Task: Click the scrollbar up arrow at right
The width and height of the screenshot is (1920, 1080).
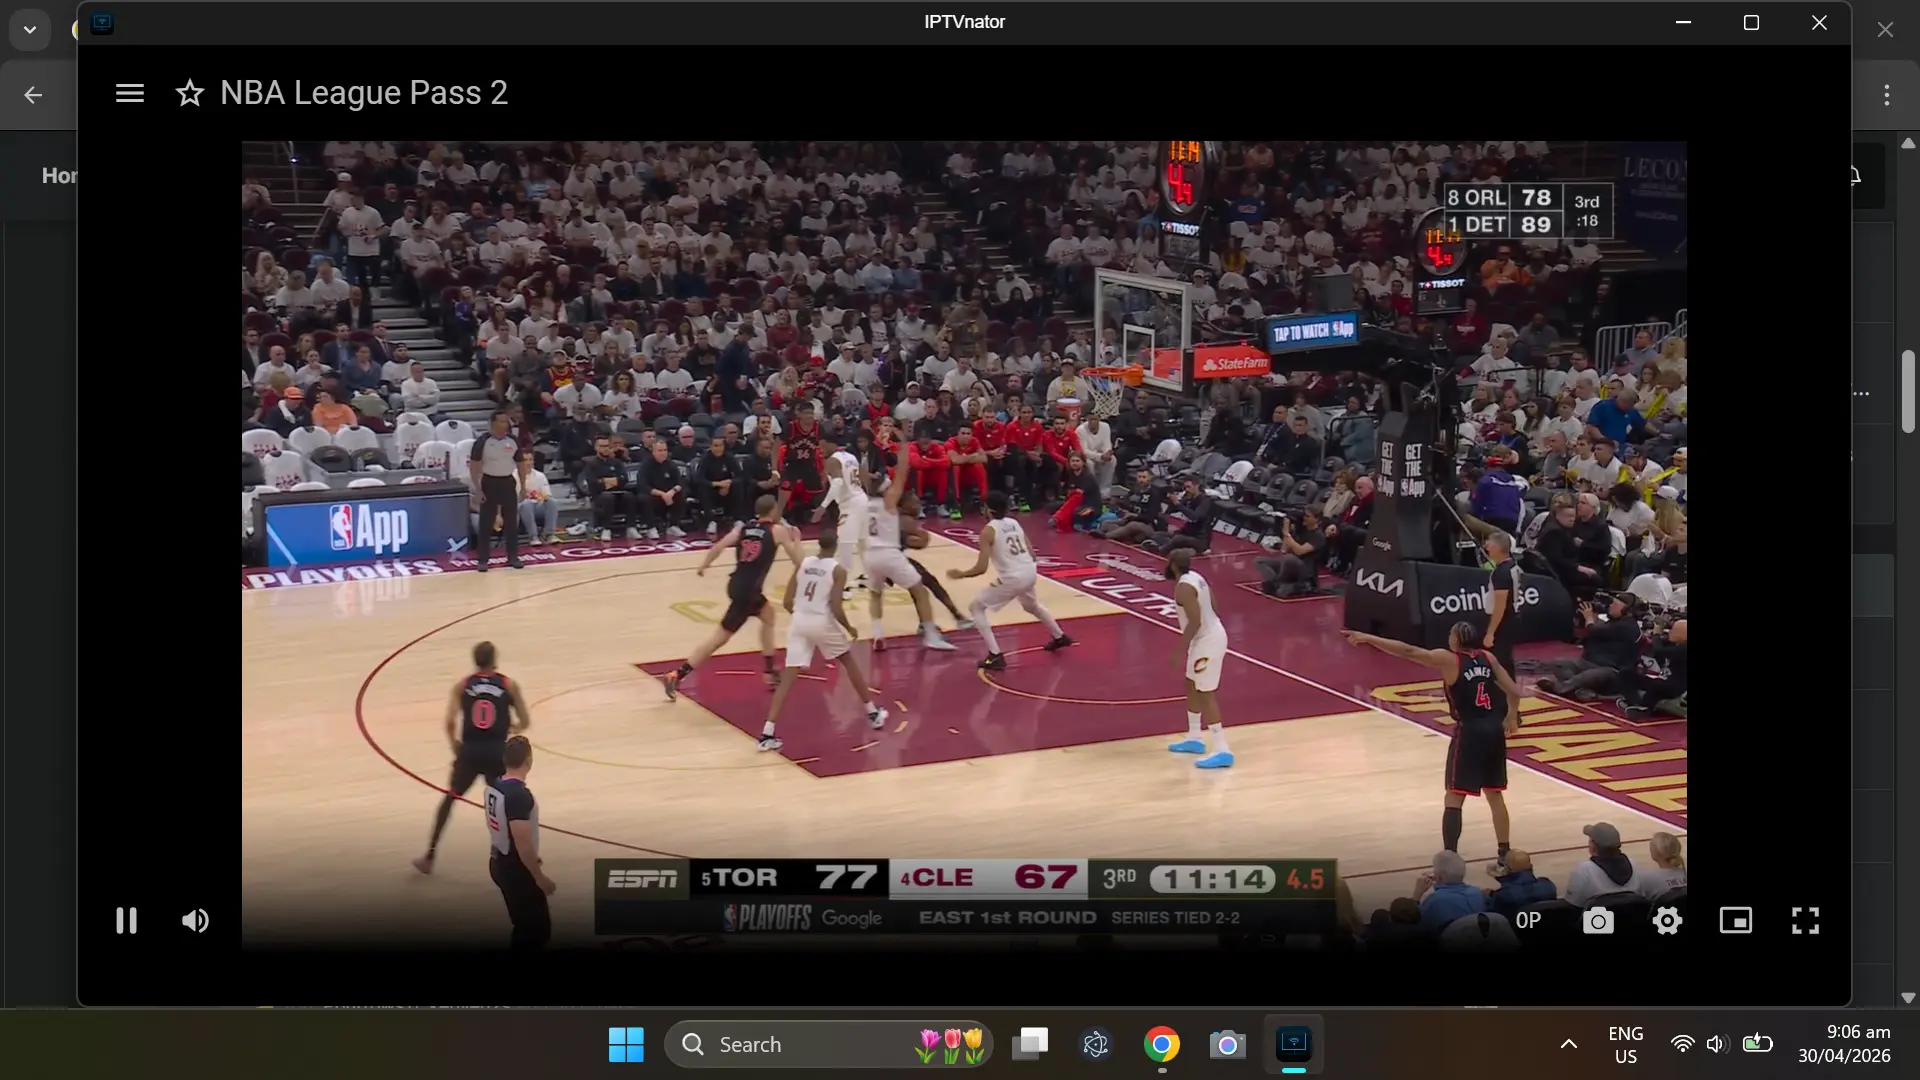Action: pyautogui.click(x=1908, y=143)
